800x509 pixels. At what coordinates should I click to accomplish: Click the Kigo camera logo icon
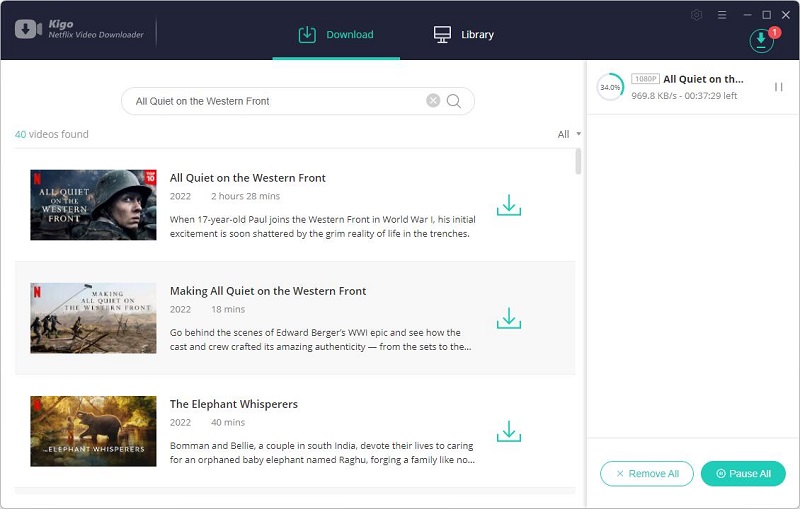pos(28,29)
